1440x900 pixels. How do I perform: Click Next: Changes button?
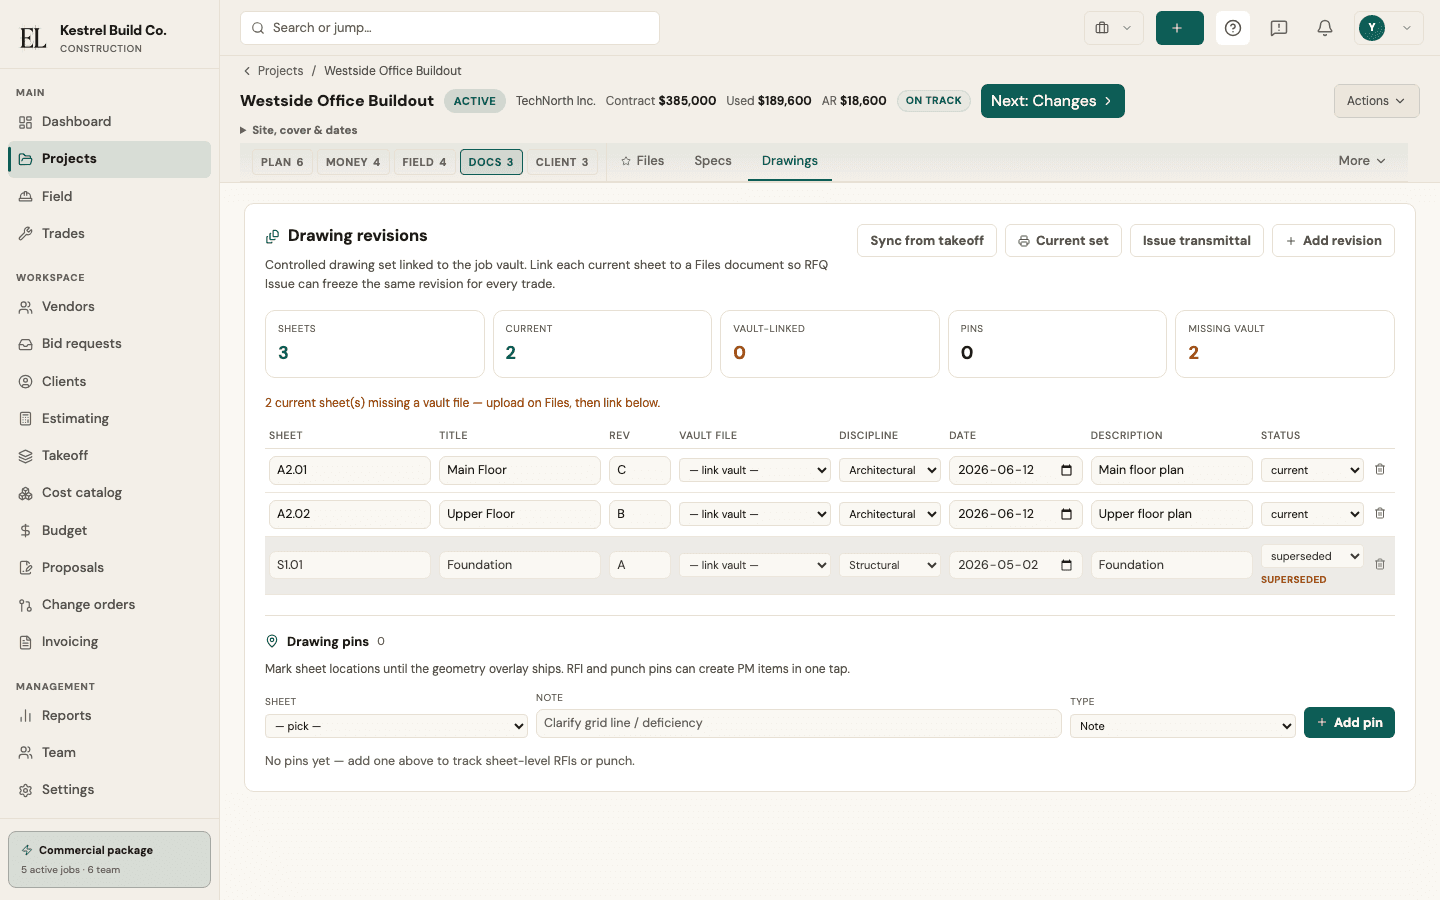(x=1053, y=101)
